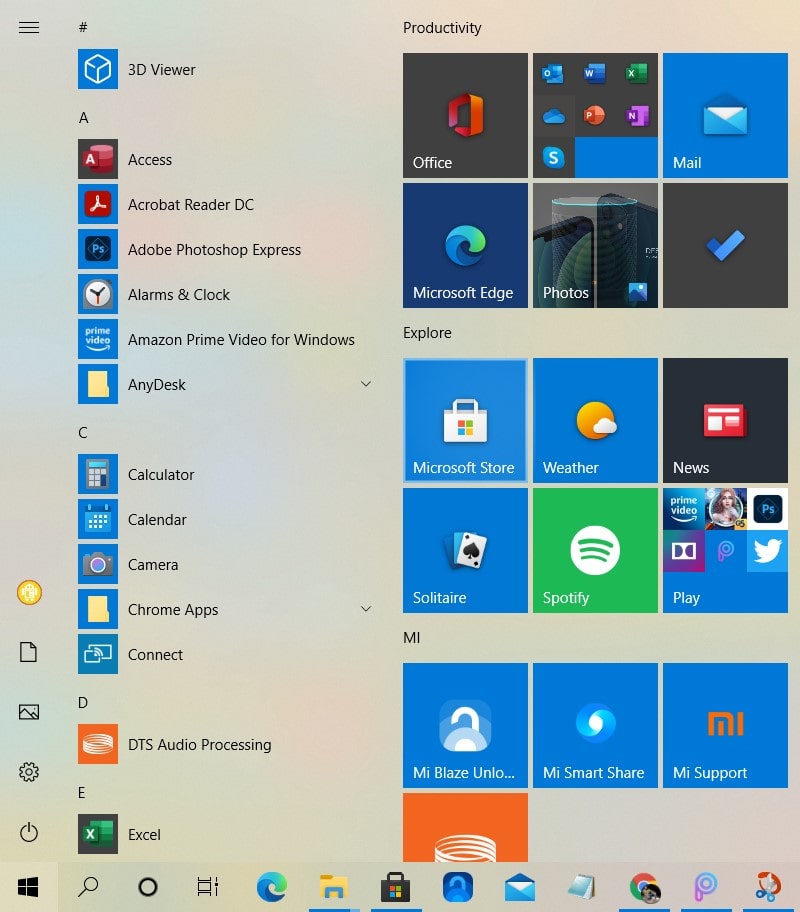The height and width of the screenshot is (912, 800).
Task: Launch the Solitaire tile
Action: coord(465,550)
